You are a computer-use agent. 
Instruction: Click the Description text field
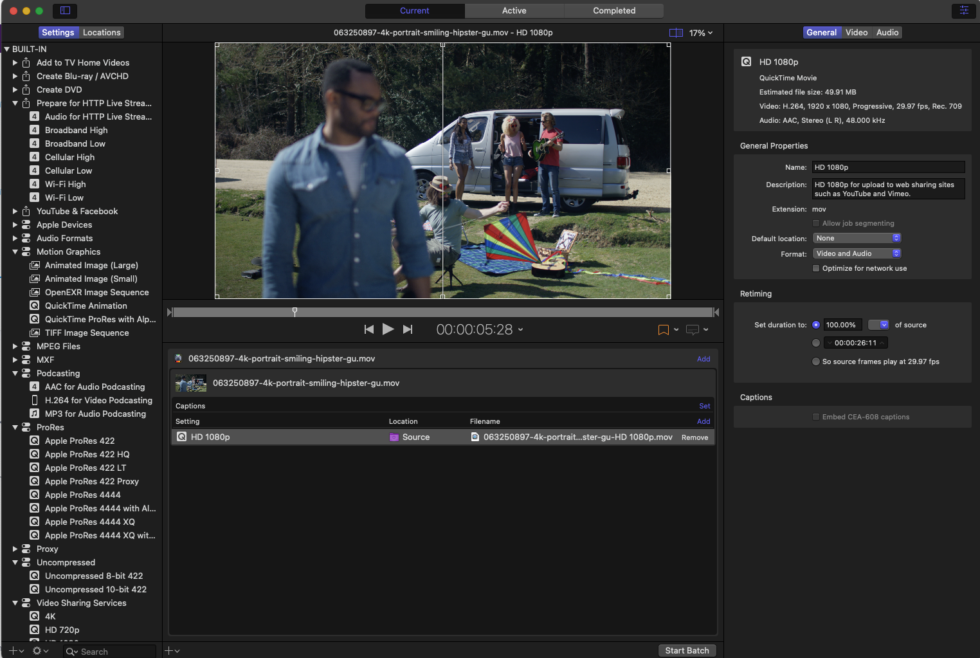coord(888,189)
